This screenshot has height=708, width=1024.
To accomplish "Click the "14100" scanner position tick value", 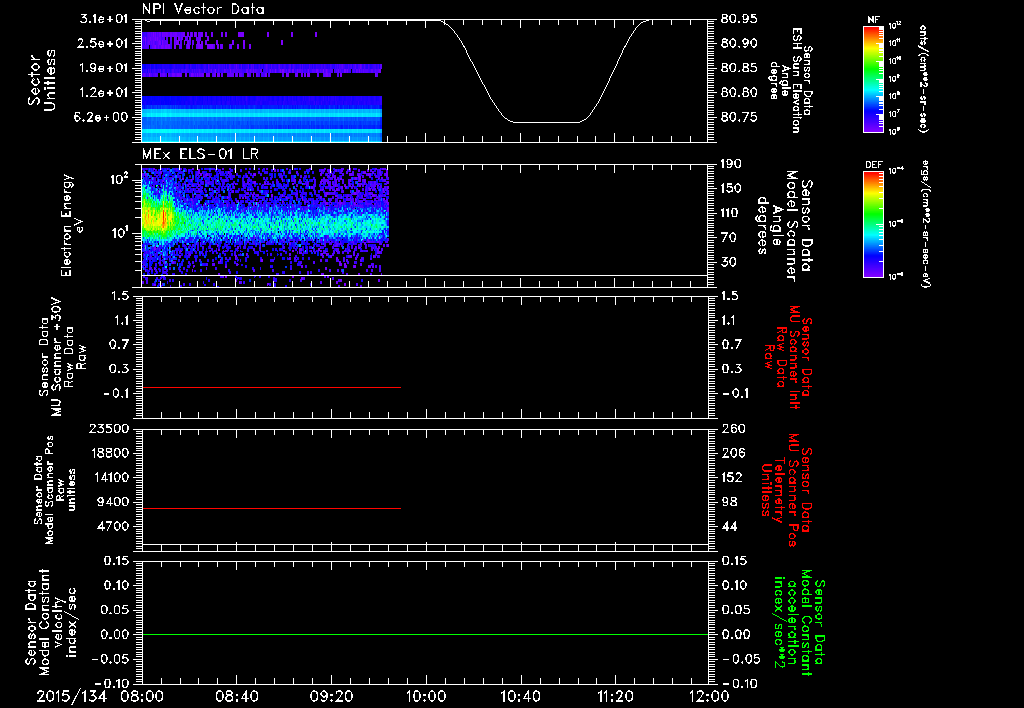I will (x=110, y=477).
